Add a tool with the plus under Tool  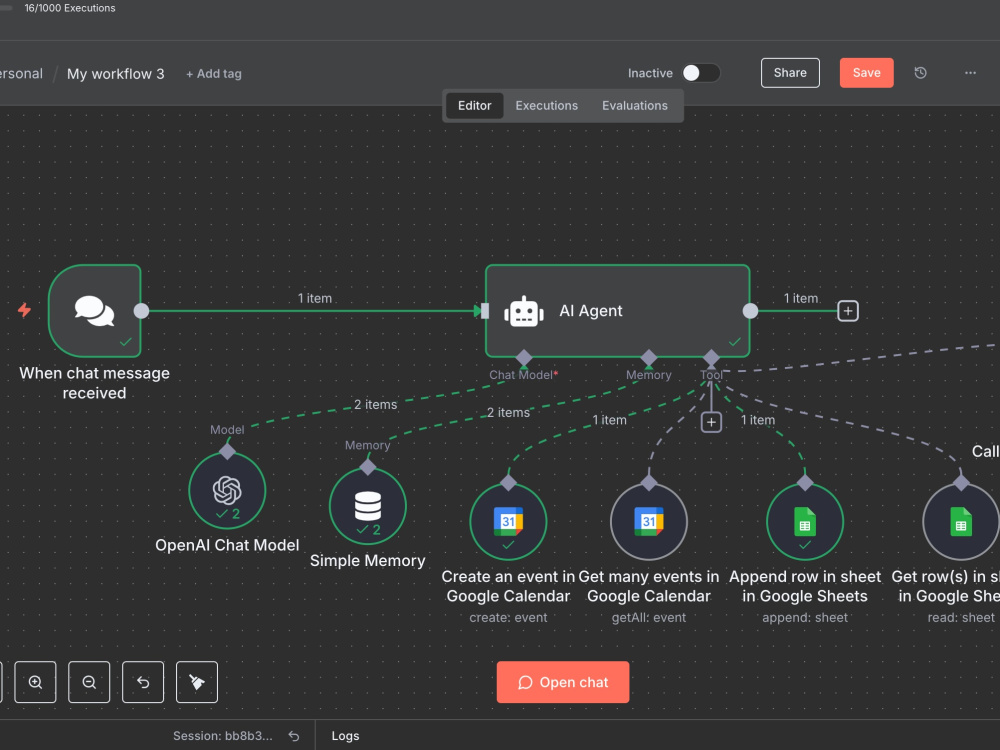(711, 422)
